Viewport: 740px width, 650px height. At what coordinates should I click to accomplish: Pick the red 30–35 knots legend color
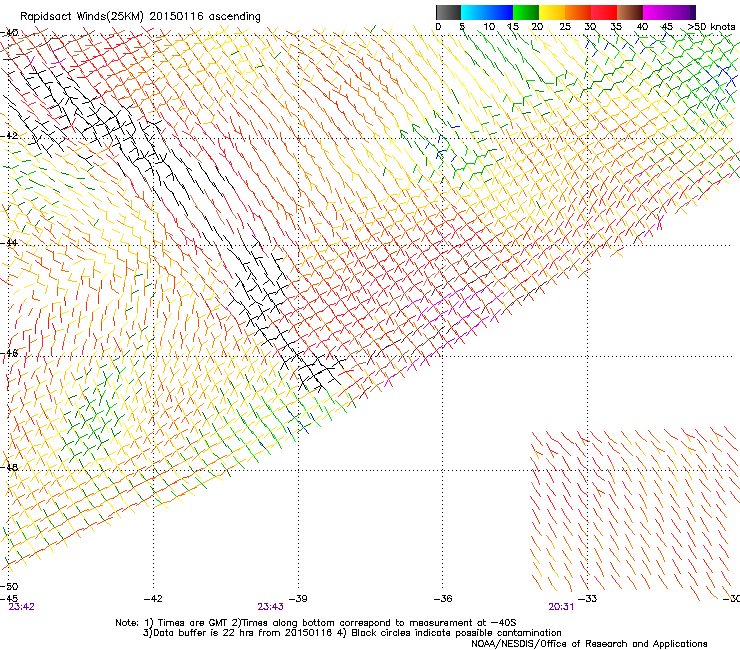point(604,12)
